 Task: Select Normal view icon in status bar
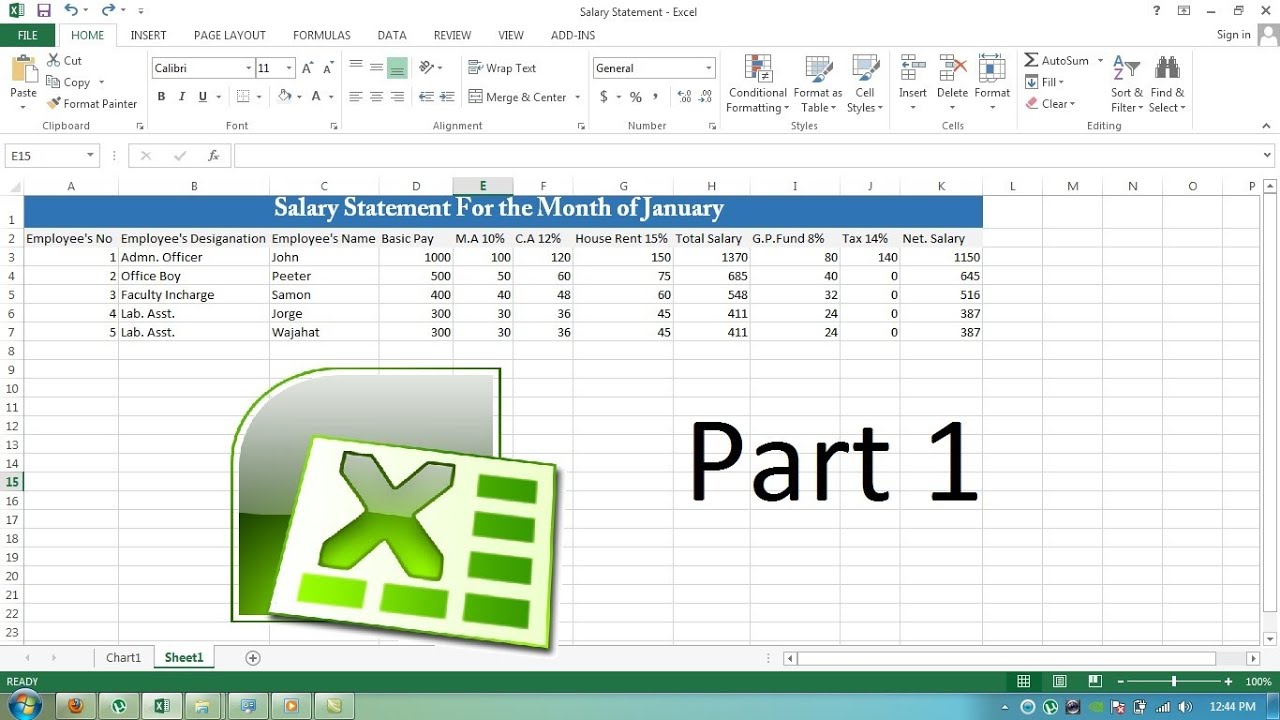click(x=1023, y=681)
